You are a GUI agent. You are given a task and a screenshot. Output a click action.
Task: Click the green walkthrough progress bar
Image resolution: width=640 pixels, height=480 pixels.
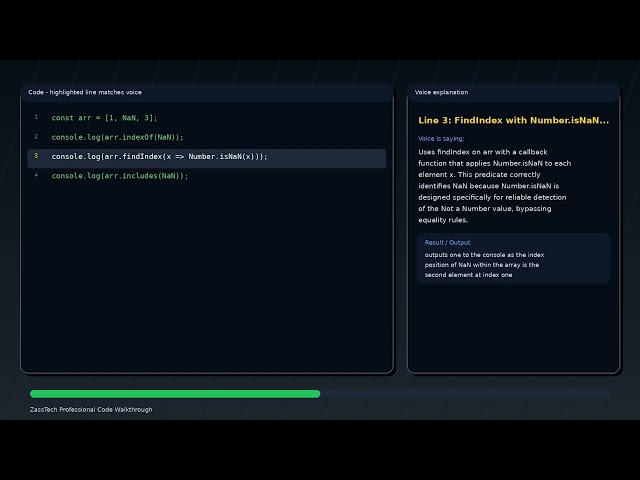(x=175, y=394)
